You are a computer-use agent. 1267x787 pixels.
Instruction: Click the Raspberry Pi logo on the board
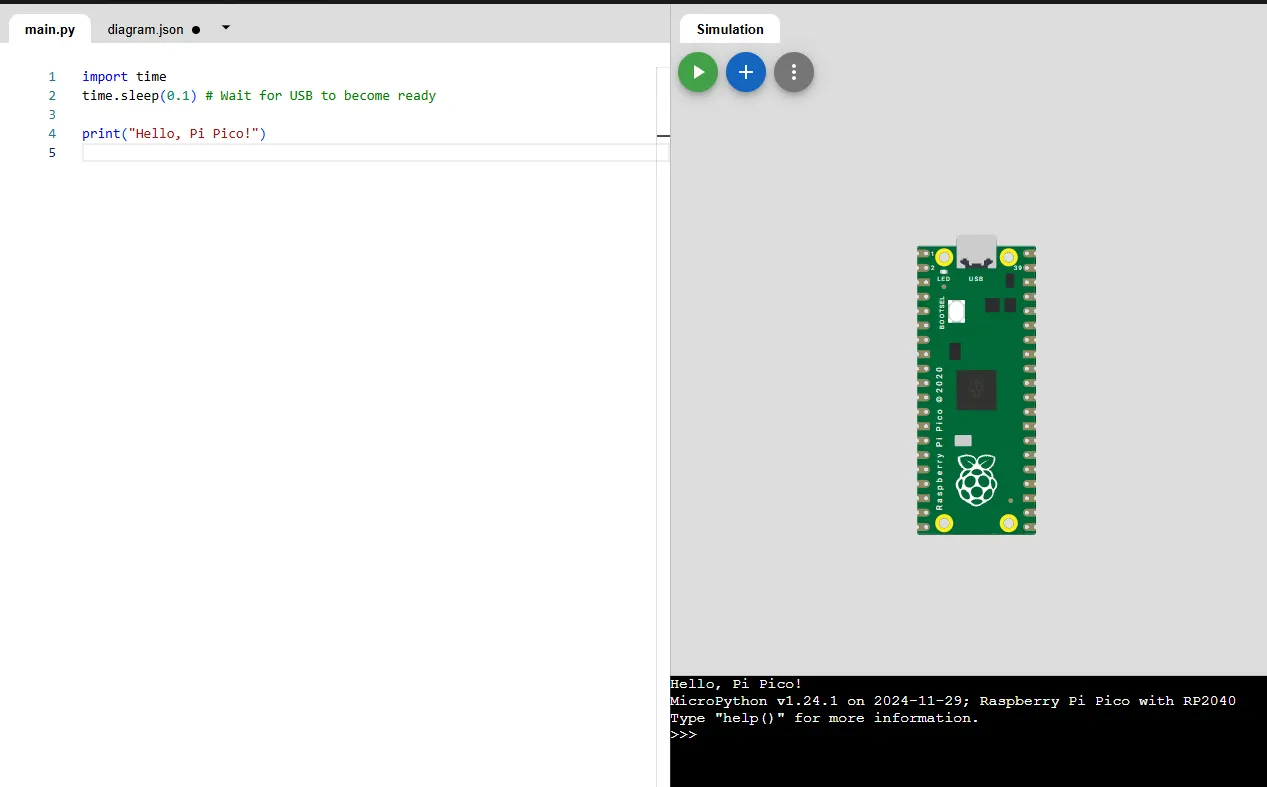976,479
